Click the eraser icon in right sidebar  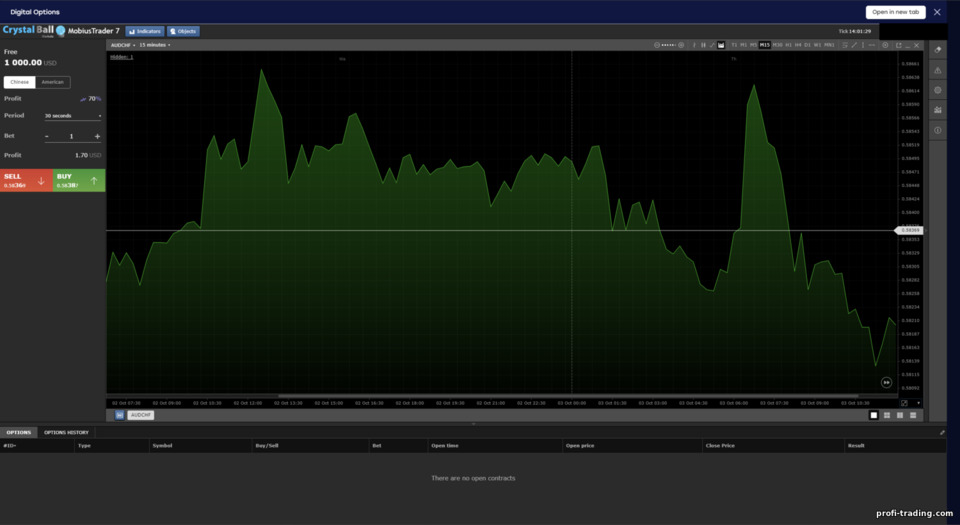tap(938, 50)
